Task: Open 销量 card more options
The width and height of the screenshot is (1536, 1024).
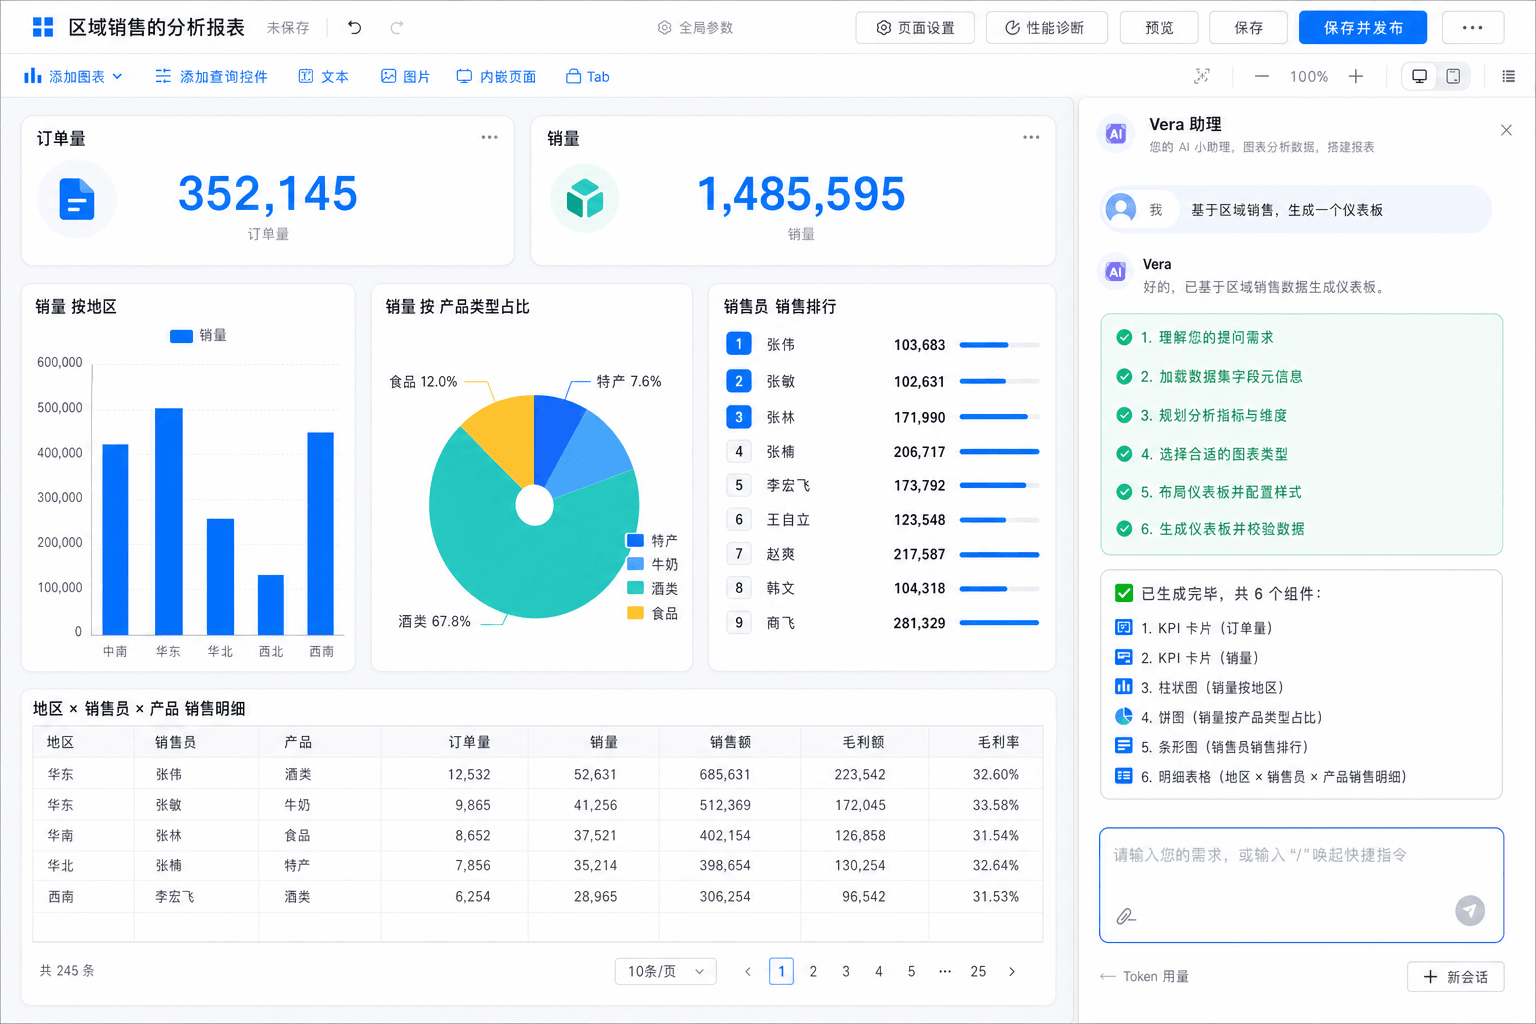Action: [1031, 137]
